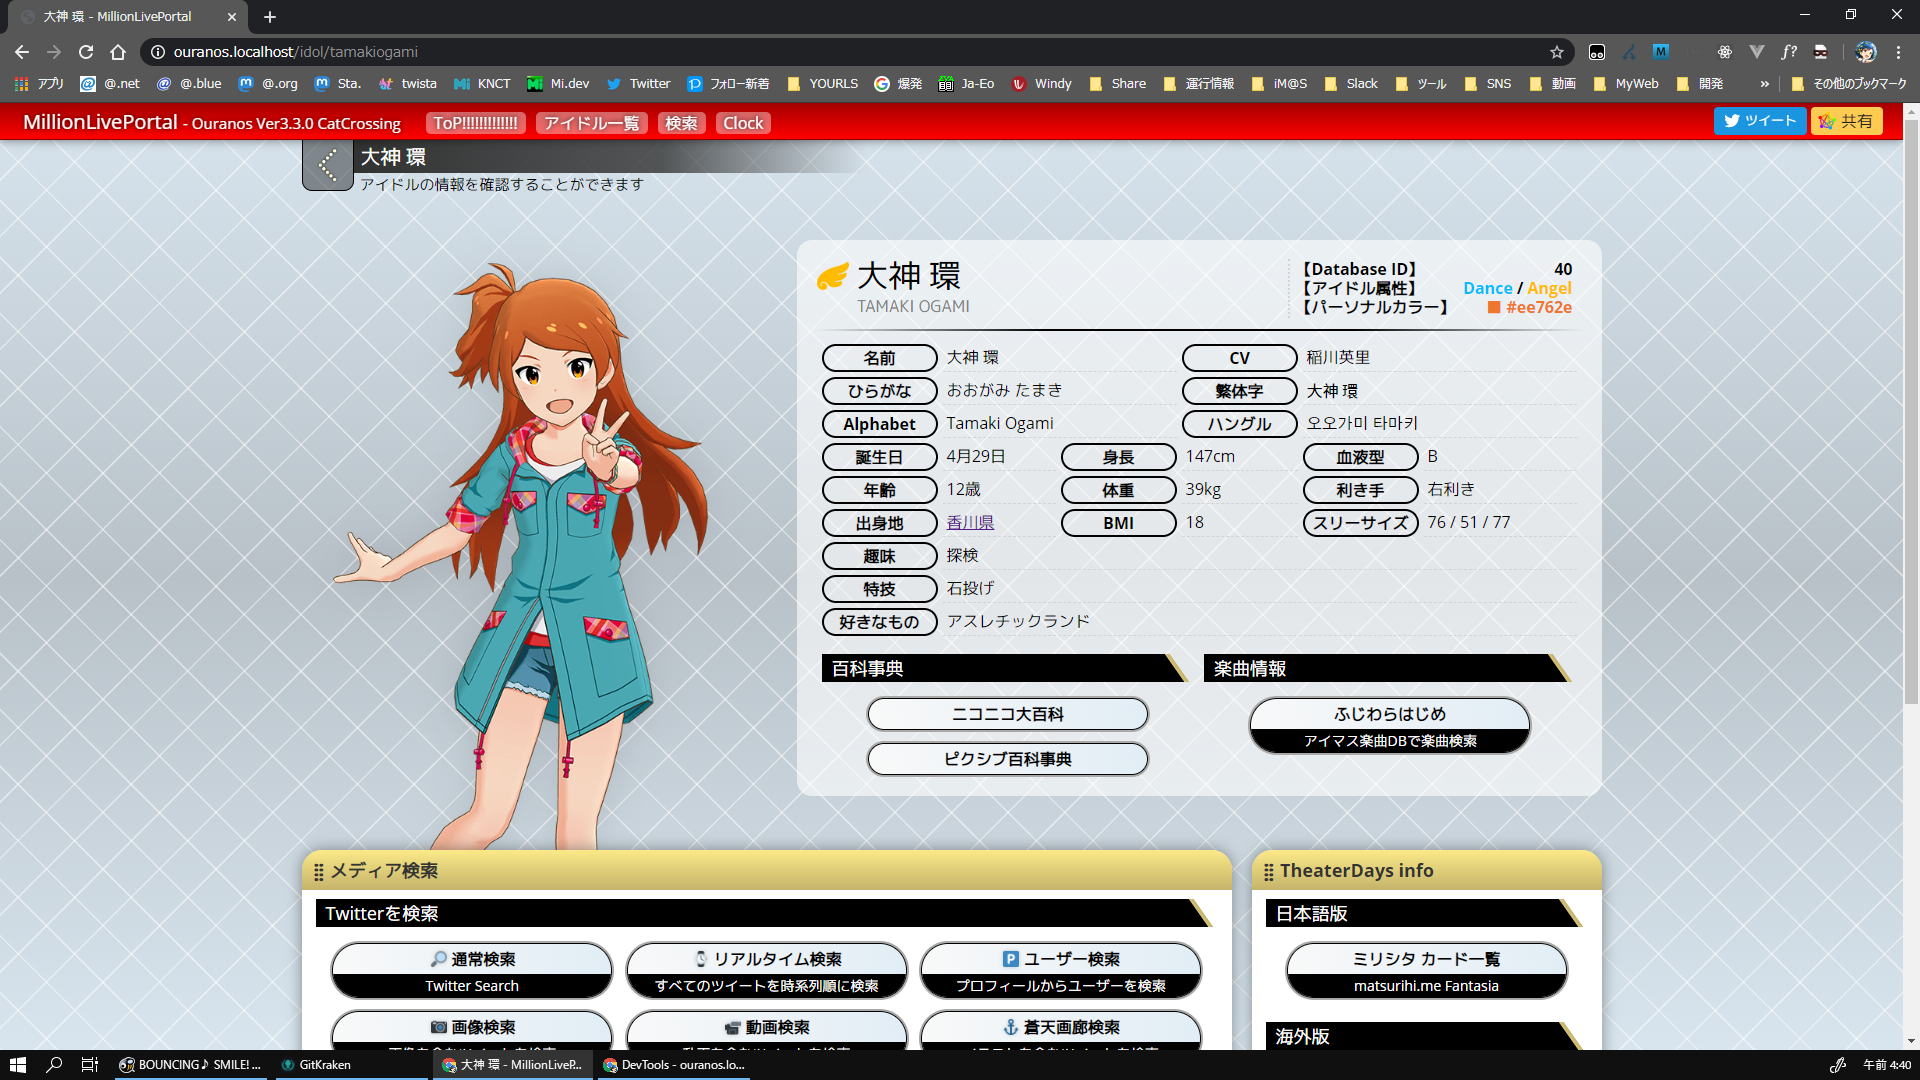The width and height of the screenshot is (1920, 1080).
Task: Open the ニコニコ大百科 encyclopedia button
Action: pyautogui.click(x=1007, y=714)
